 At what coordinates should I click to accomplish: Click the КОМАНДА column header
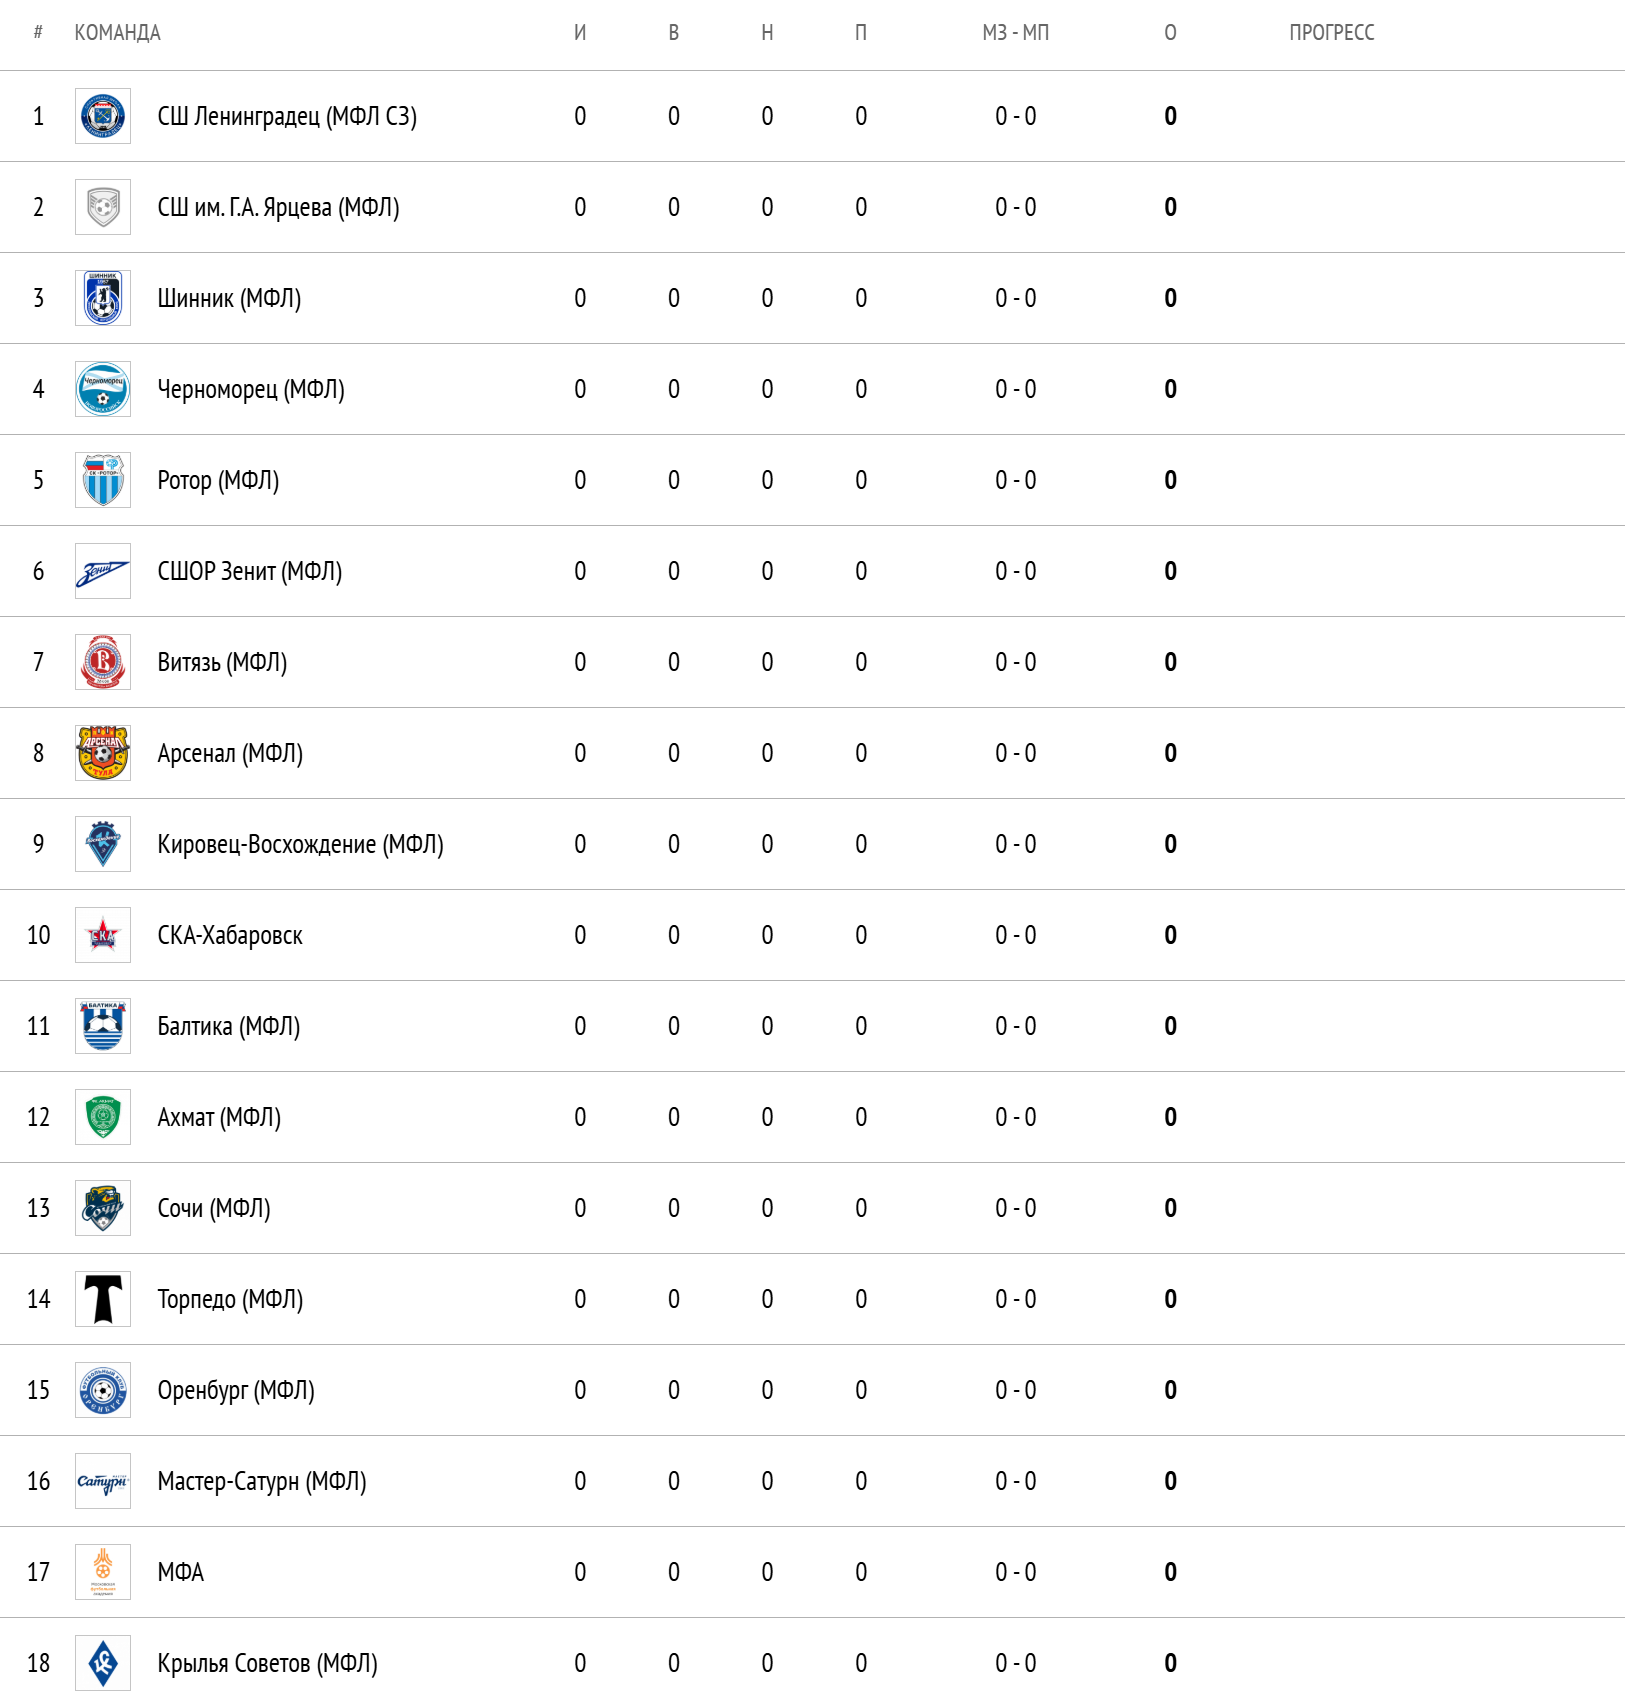[117, 33]
